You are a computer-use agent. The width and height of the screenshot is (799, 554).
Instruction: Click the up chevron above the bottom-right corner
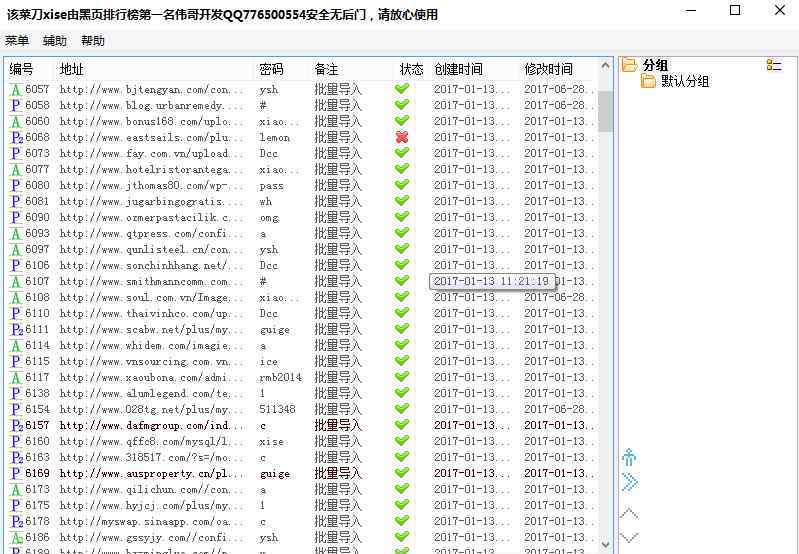point(629,513)
